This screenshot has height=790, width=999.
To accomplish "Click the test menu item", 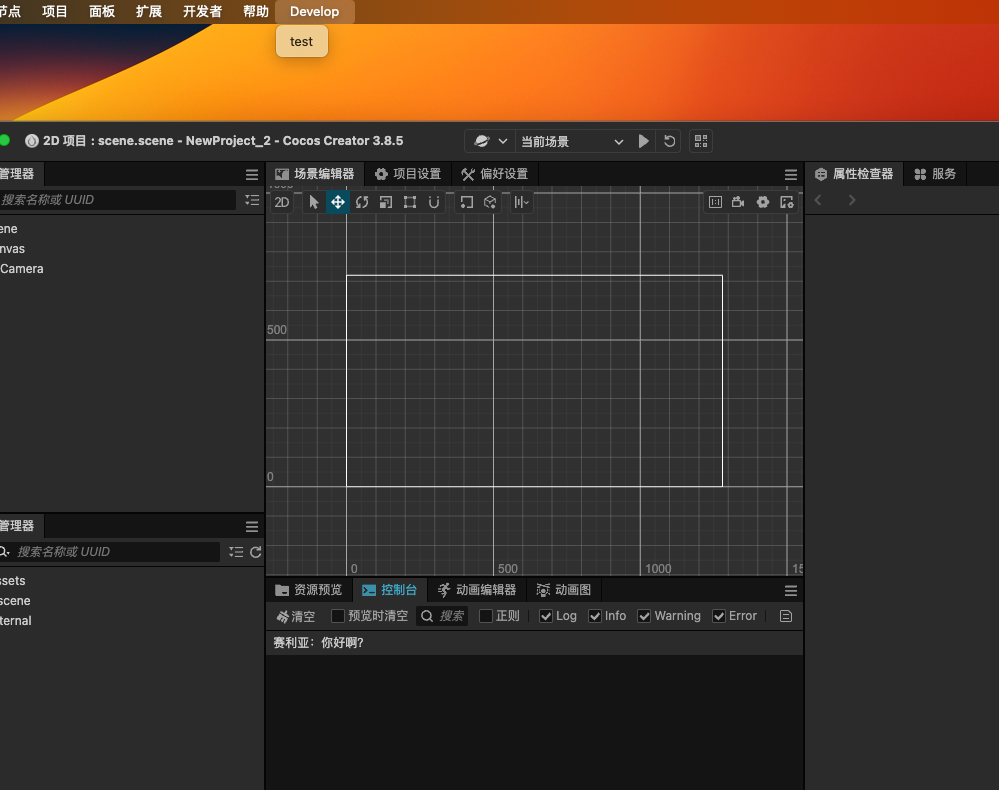I will pos(301,41).
